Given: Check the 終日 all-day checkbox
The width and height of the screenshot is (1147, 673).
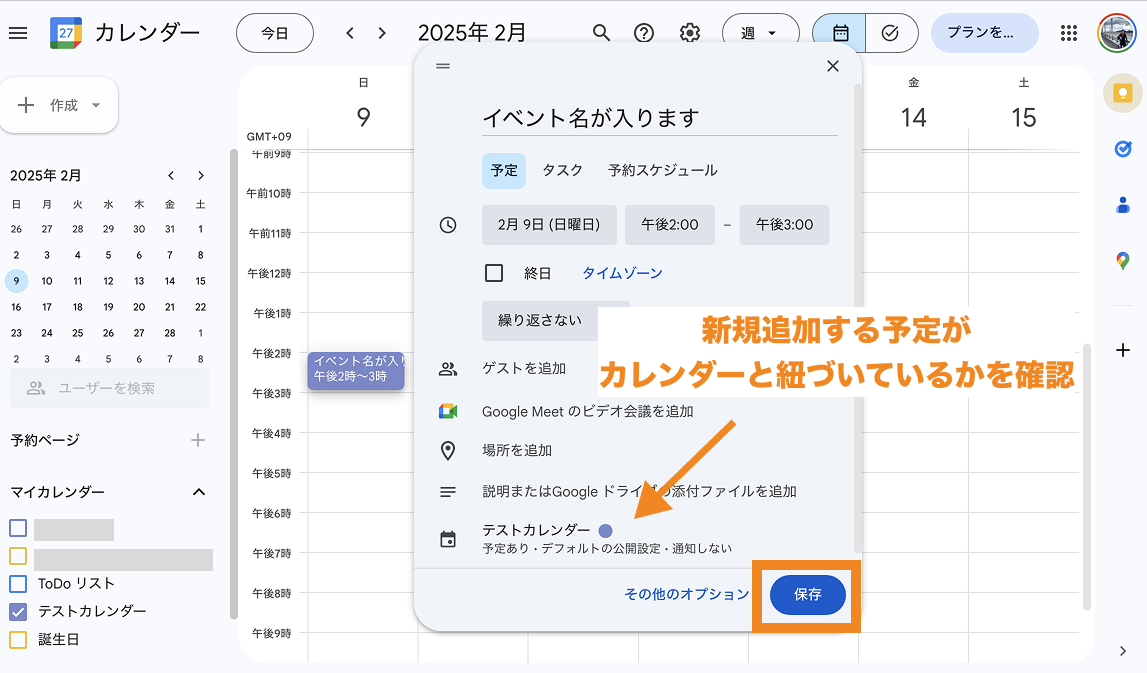Looking at the screenshot, I should [x=494, y=273].
